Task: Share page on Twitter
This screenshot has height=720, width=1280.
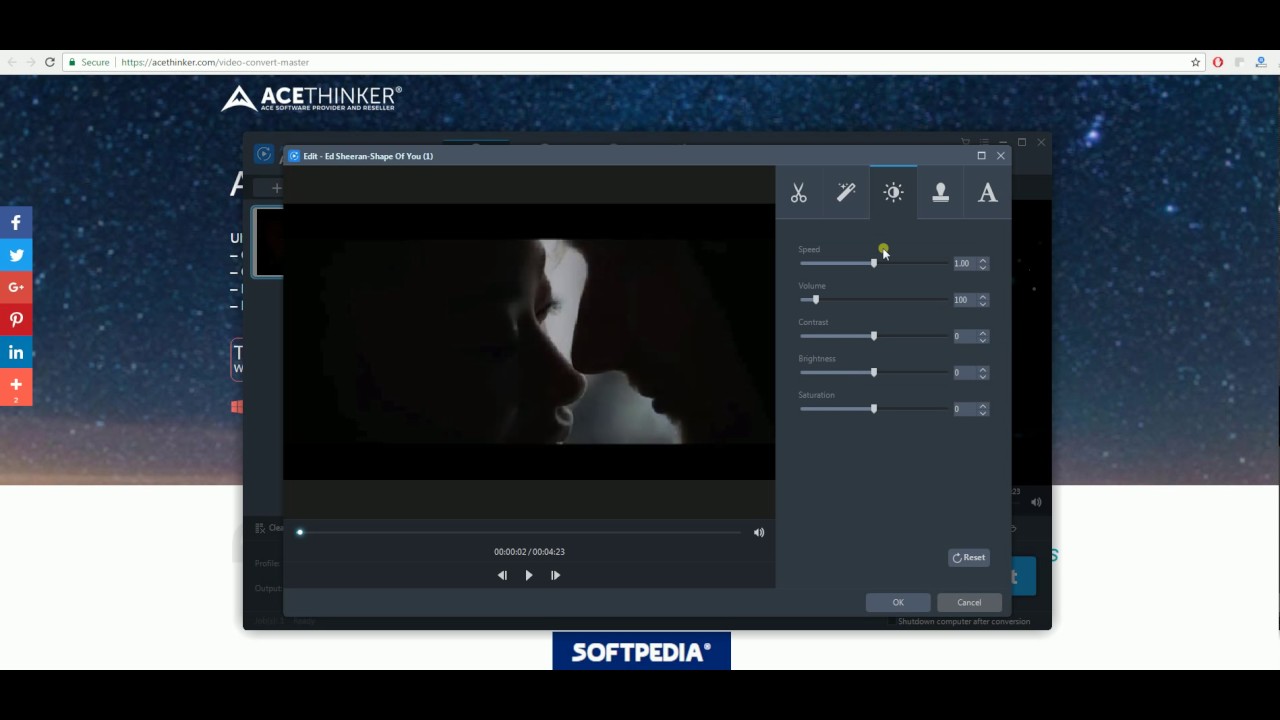Action: (16, 255)
